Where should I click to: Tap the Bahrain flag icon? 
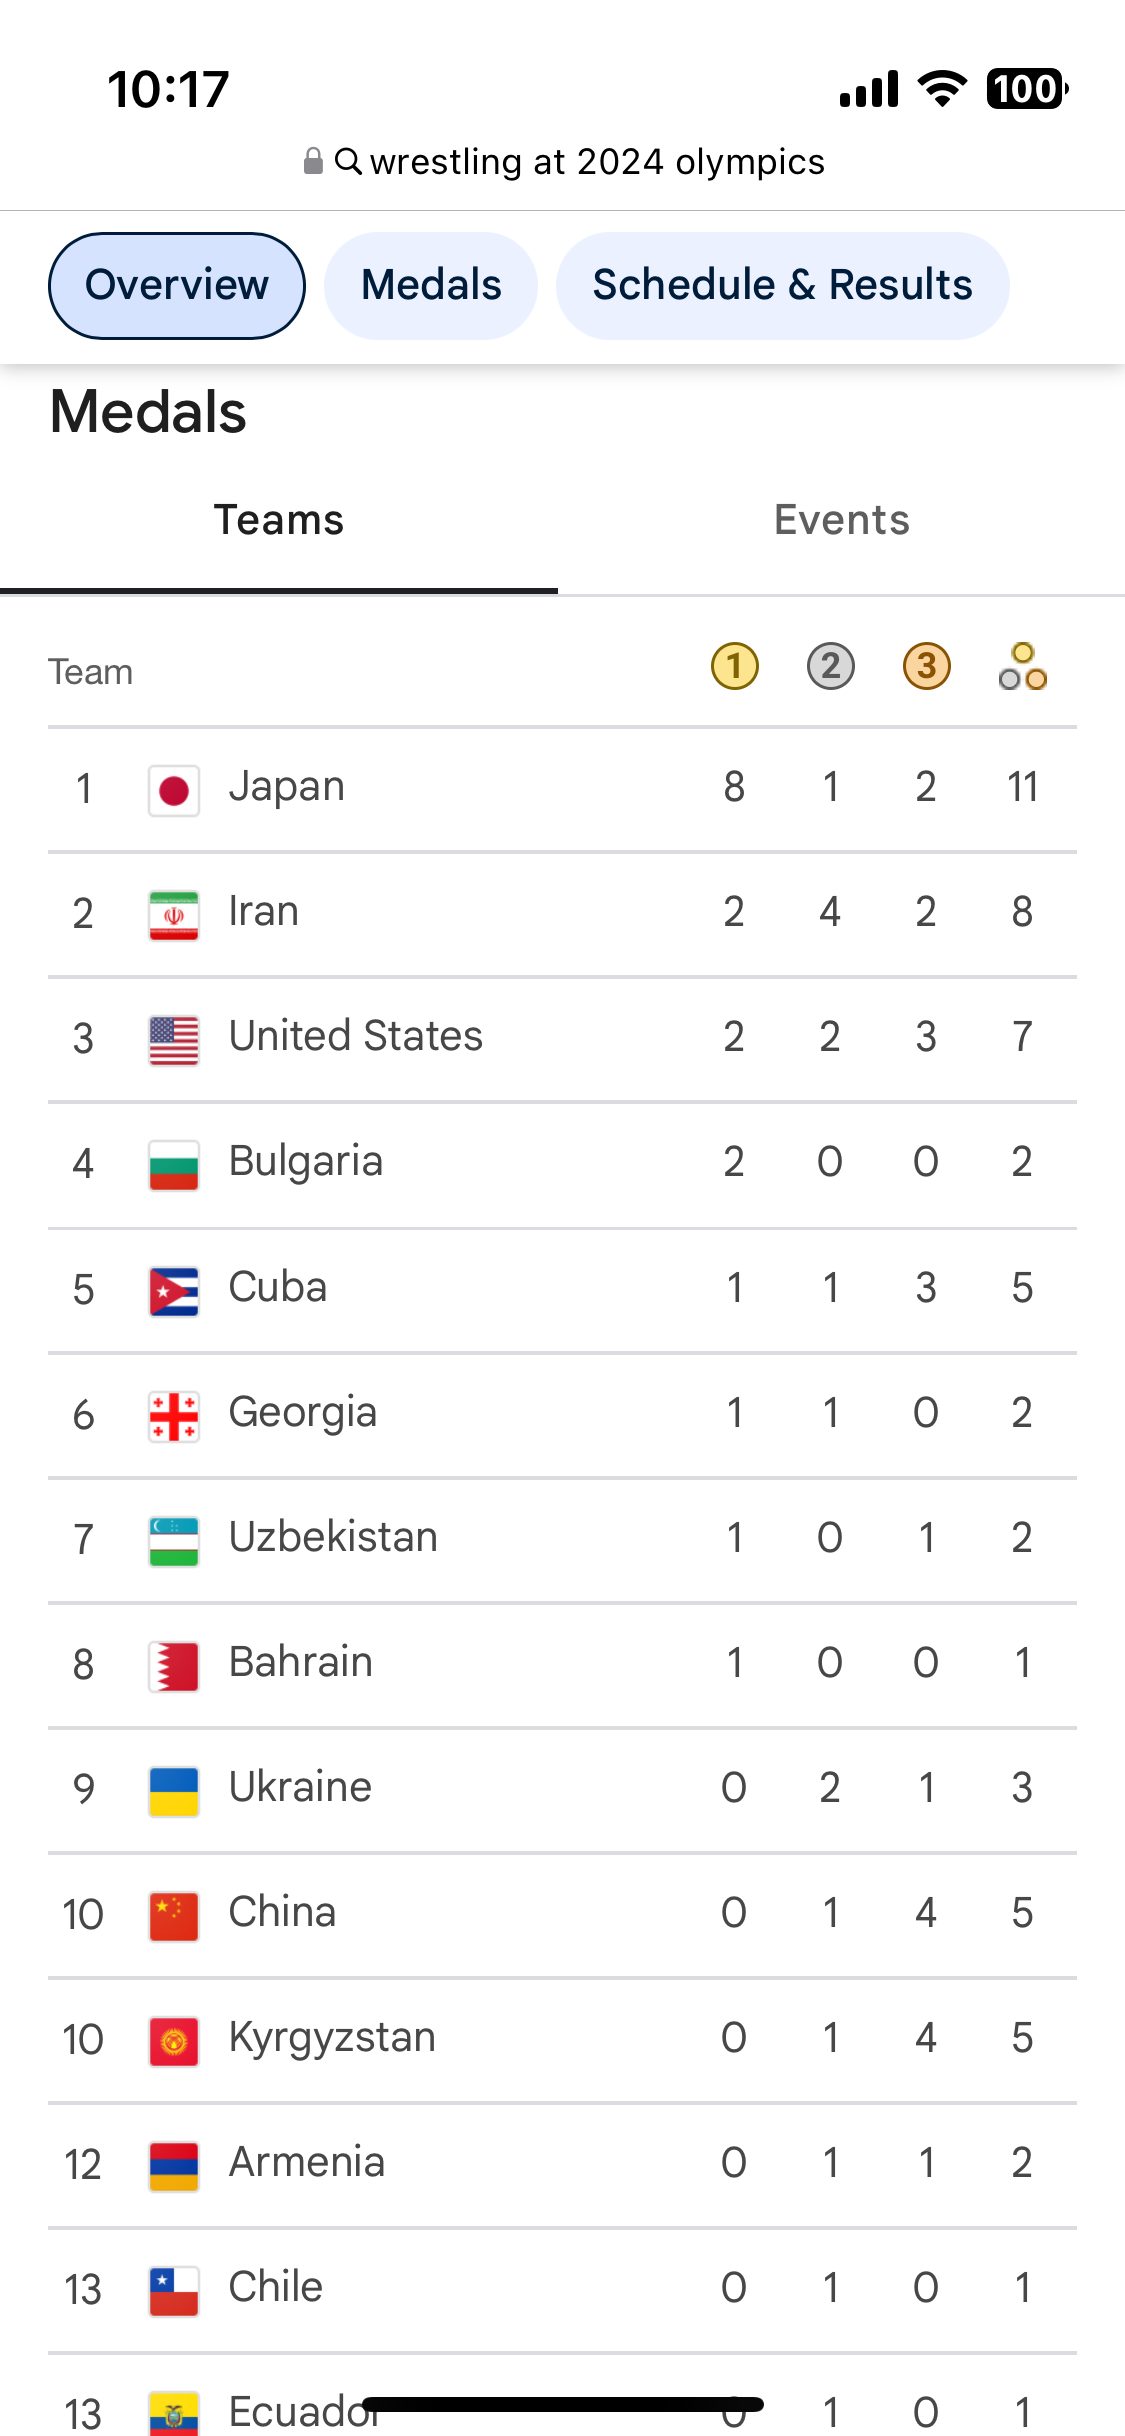click(x=174, y=1666)
